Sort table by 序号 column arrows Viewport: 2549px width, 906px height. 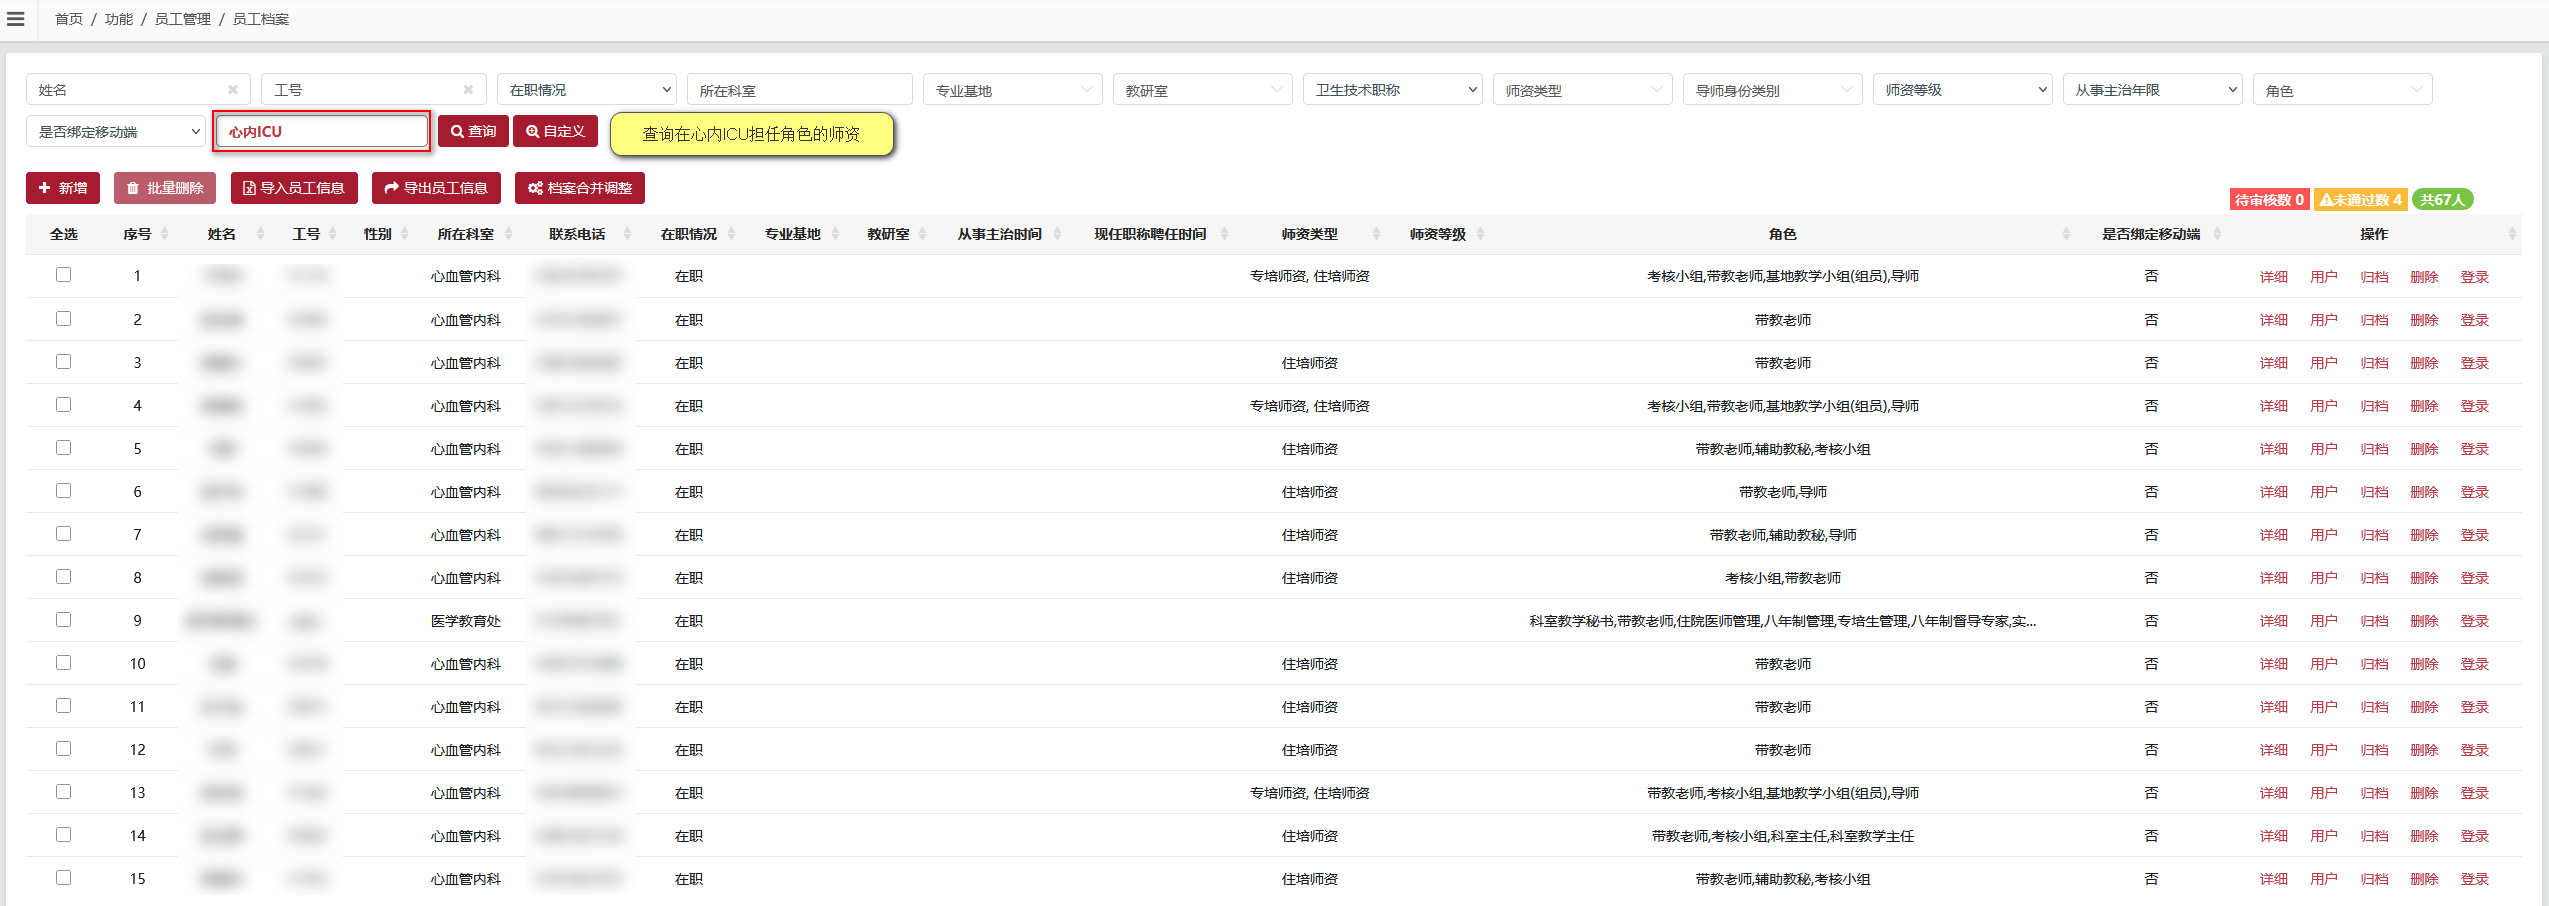click(x=164, y=234)
